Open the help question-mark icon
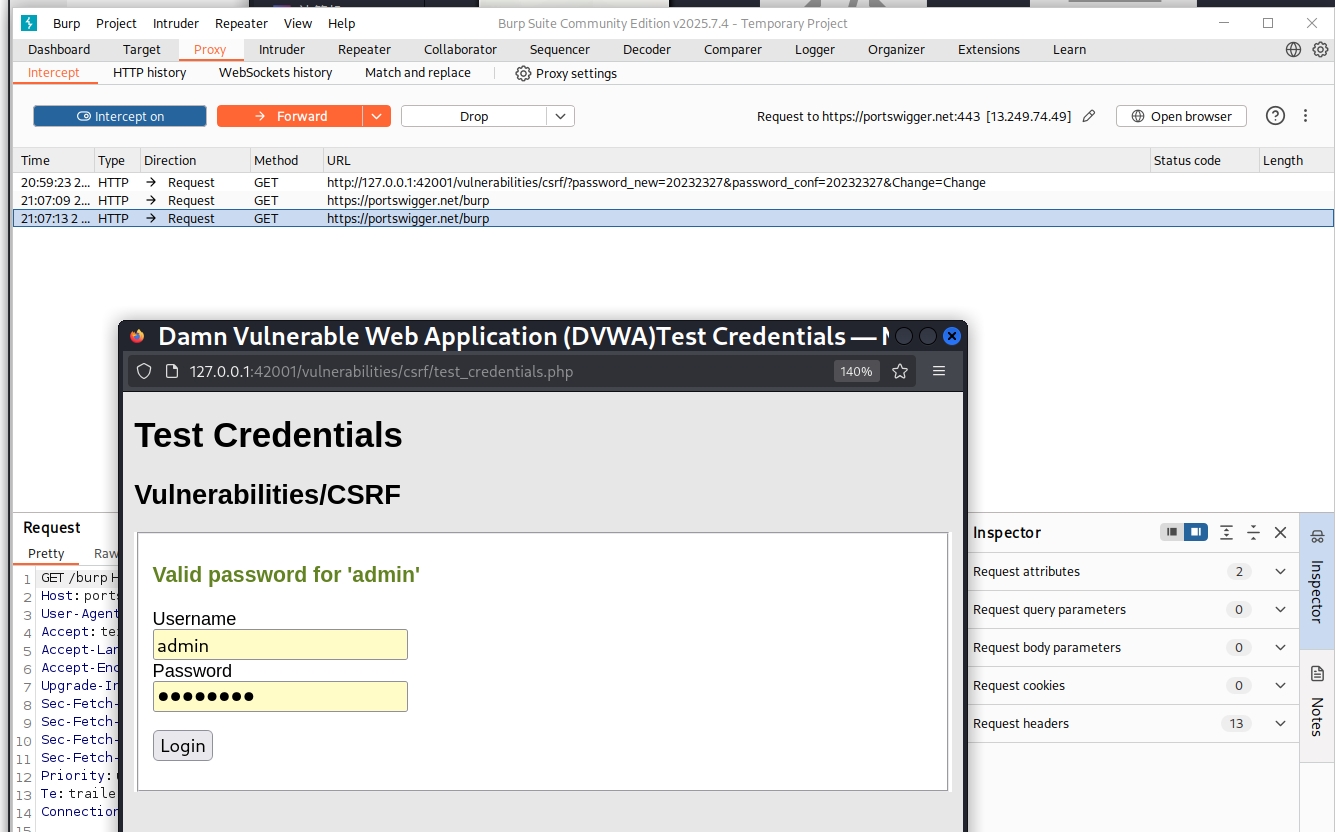1335x832 pixels. 1275,116
